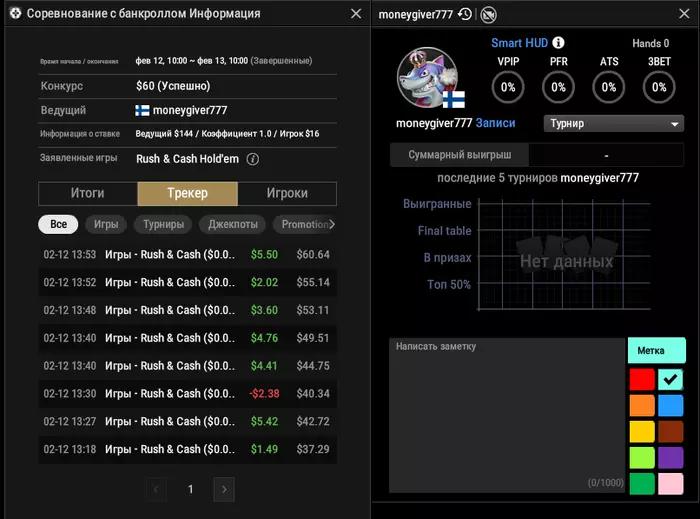The width and height of the screenshot is (700, 519).
Task: Select the Promotion filter chip
Action: point(305,224)
